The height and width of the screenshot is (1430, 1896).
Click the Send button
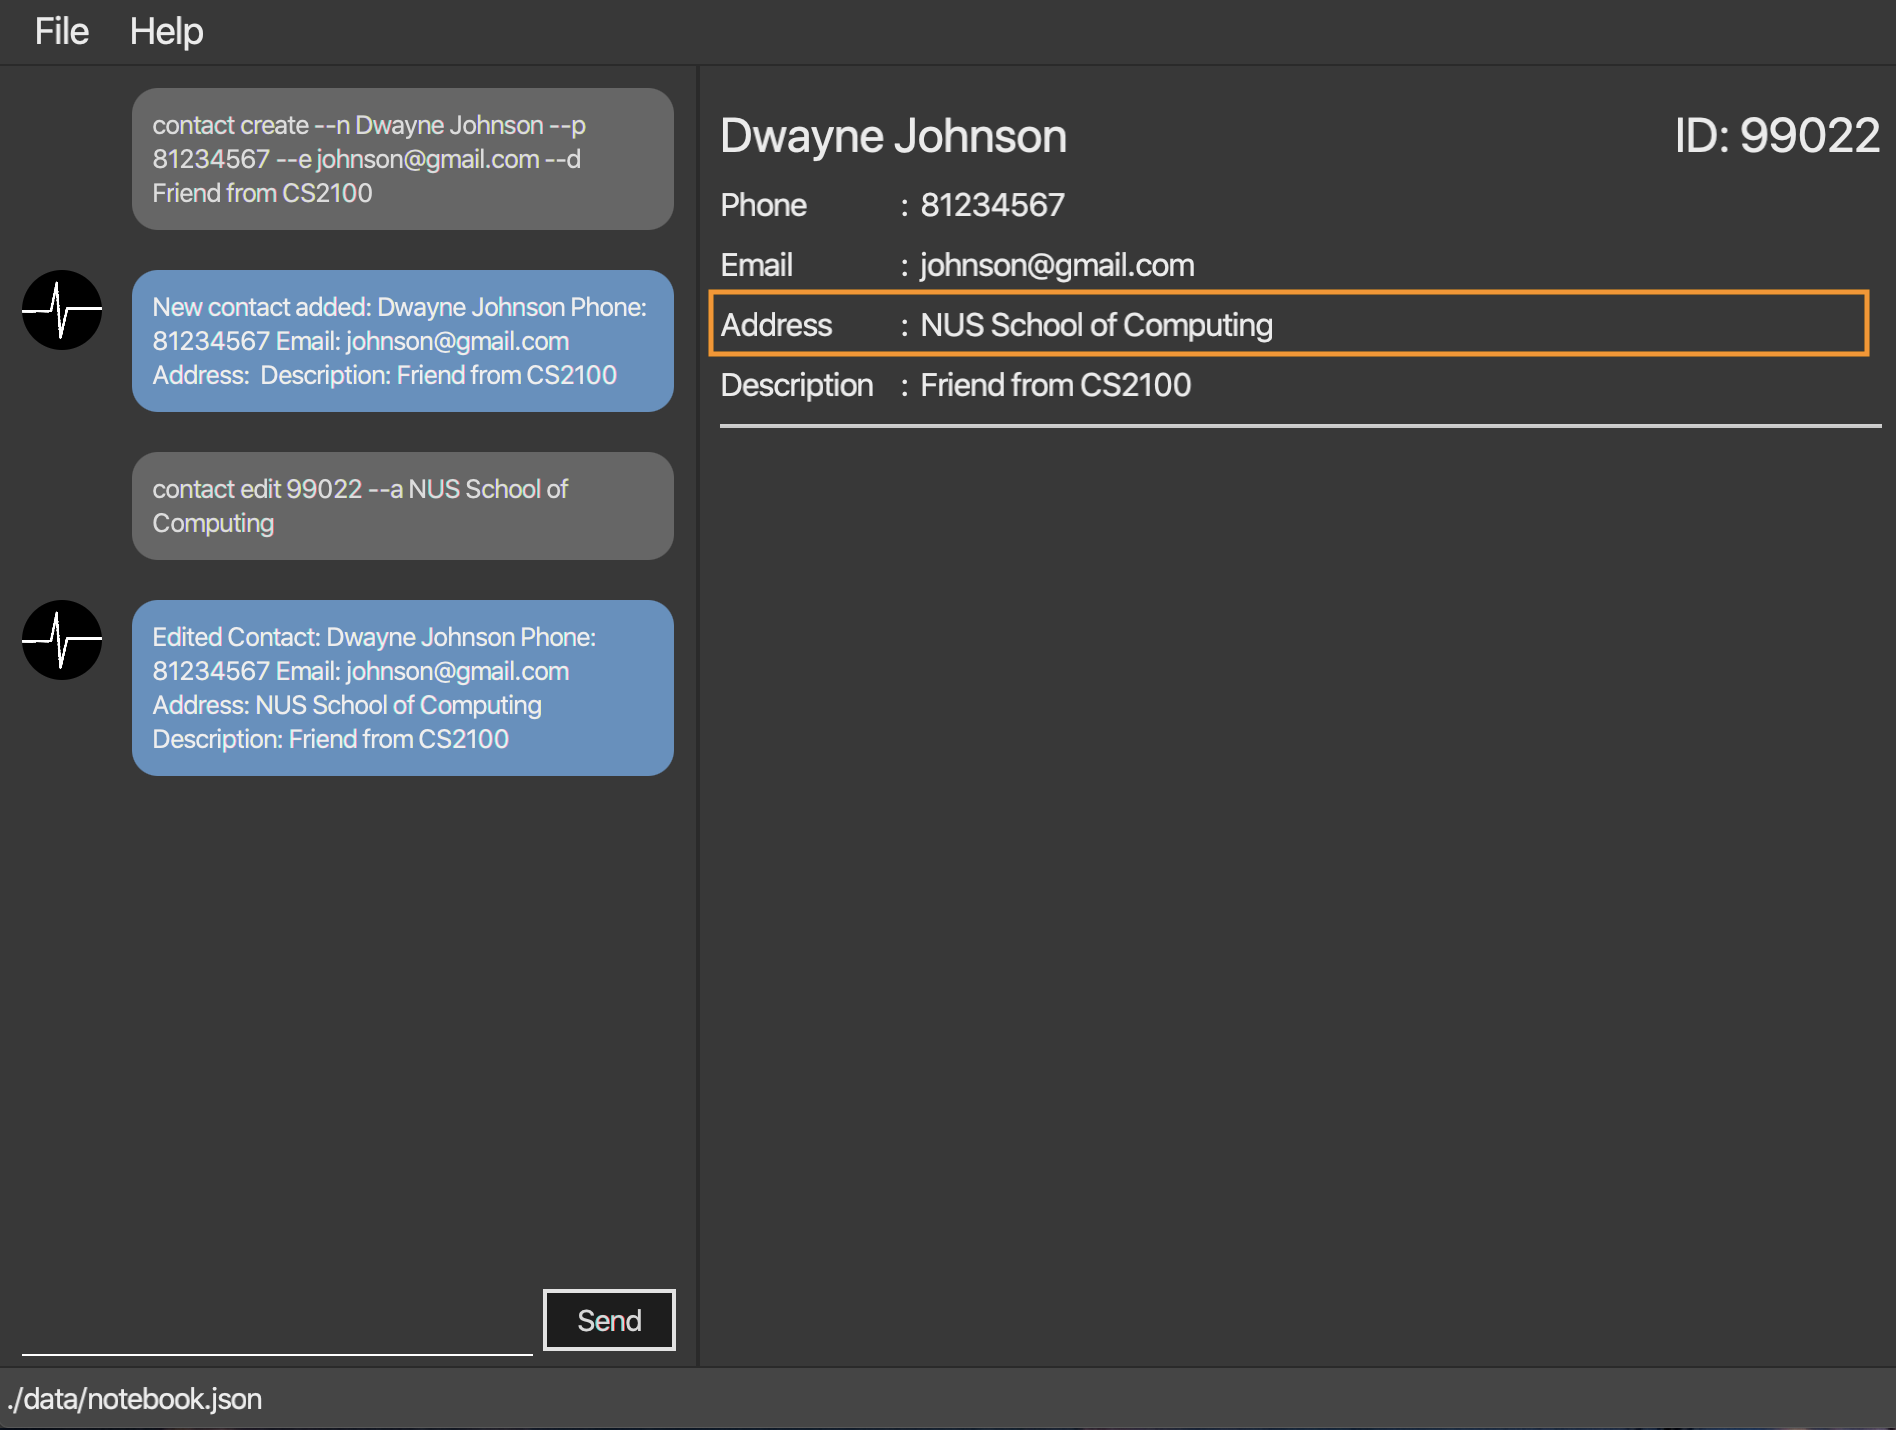click(609, 1320)
